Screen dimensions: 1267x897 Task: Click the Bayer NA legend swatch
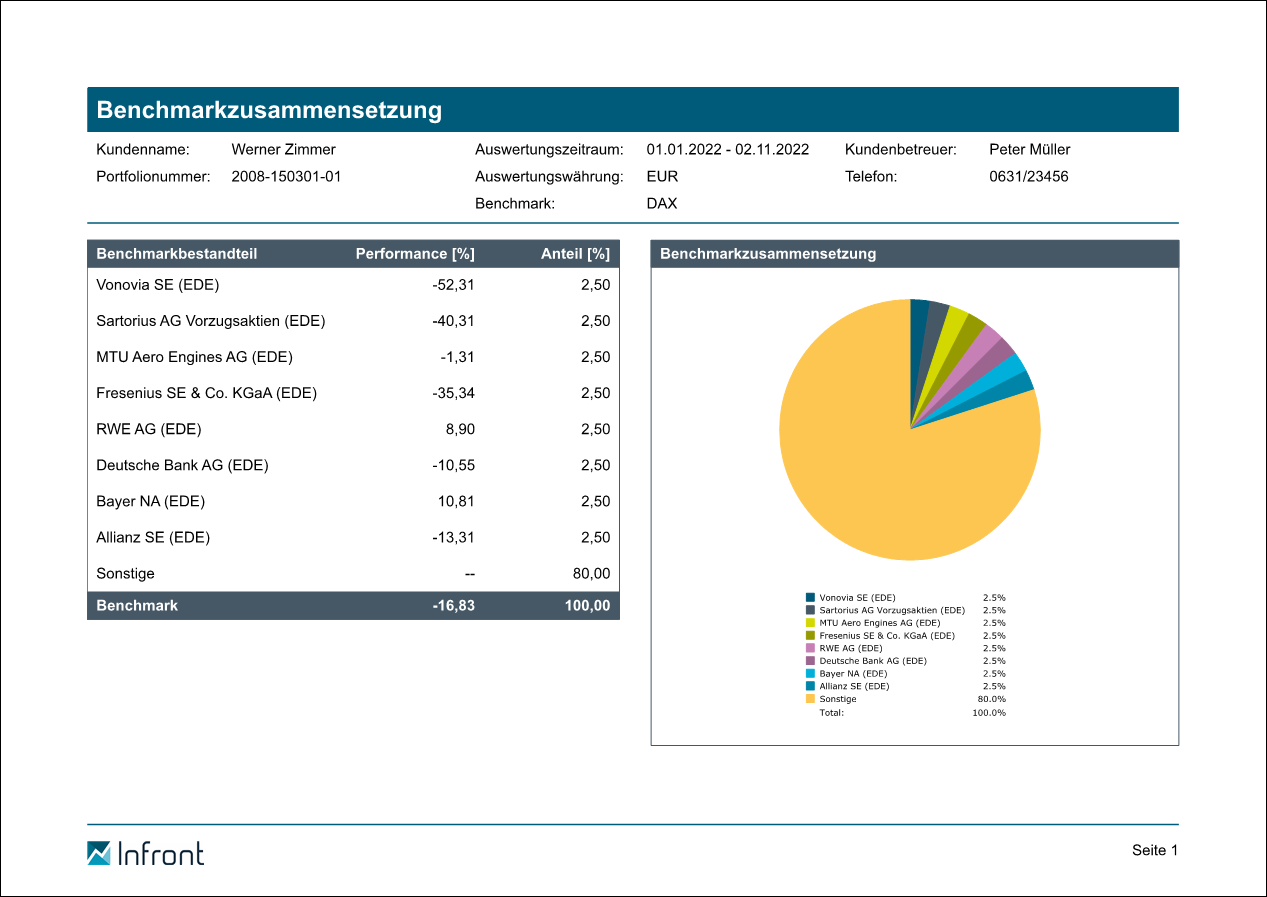(810, 673)
